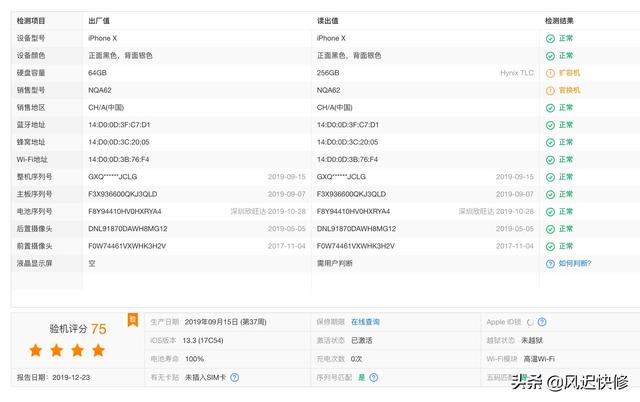Click the green check icon in 蜂窝地址 row

click(550, 142)
